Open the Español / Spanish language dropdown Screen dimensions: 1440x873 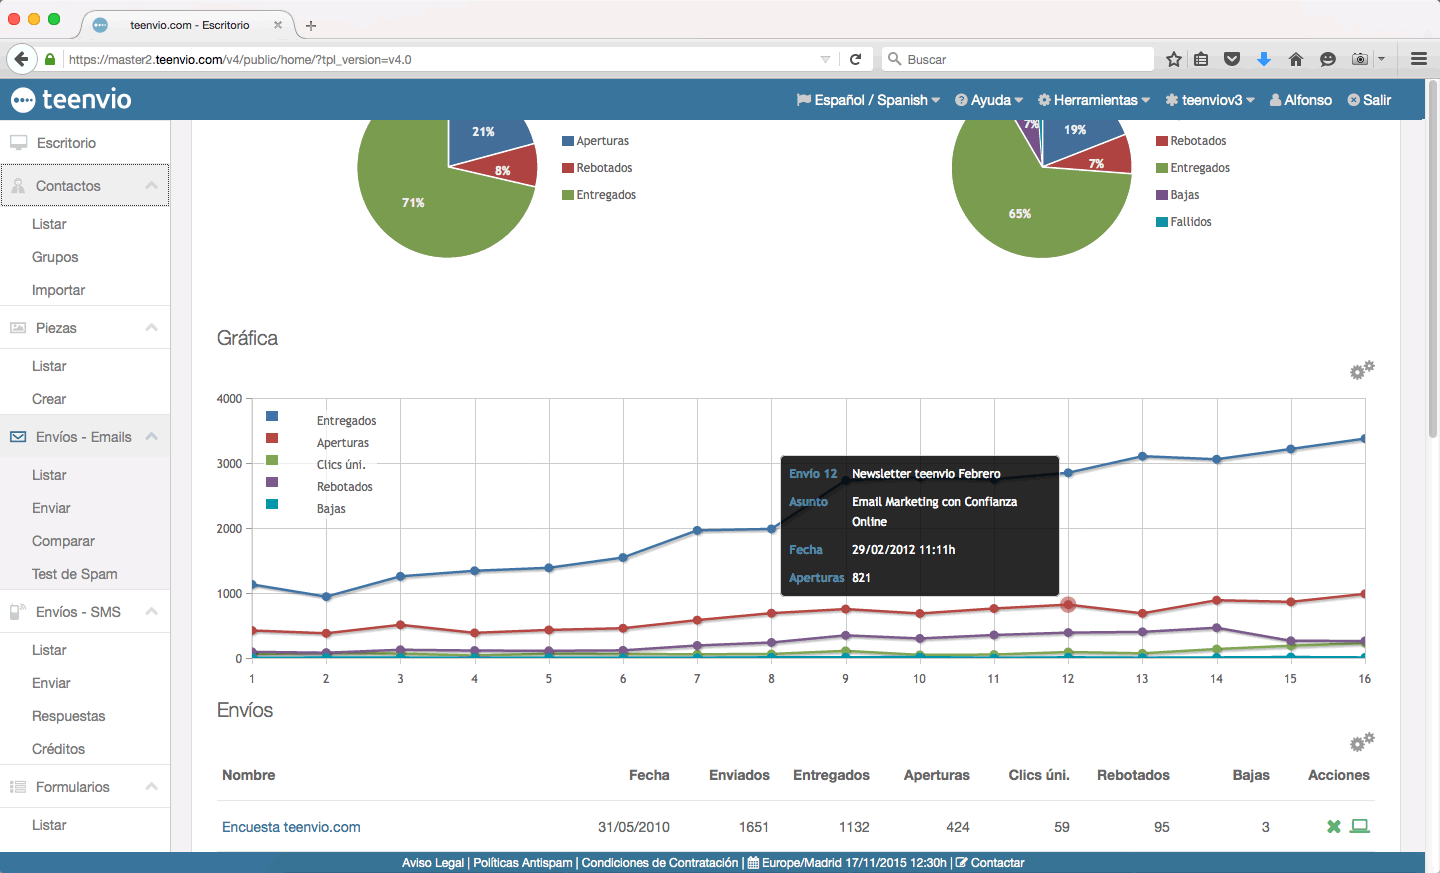(x=868, y=100)
